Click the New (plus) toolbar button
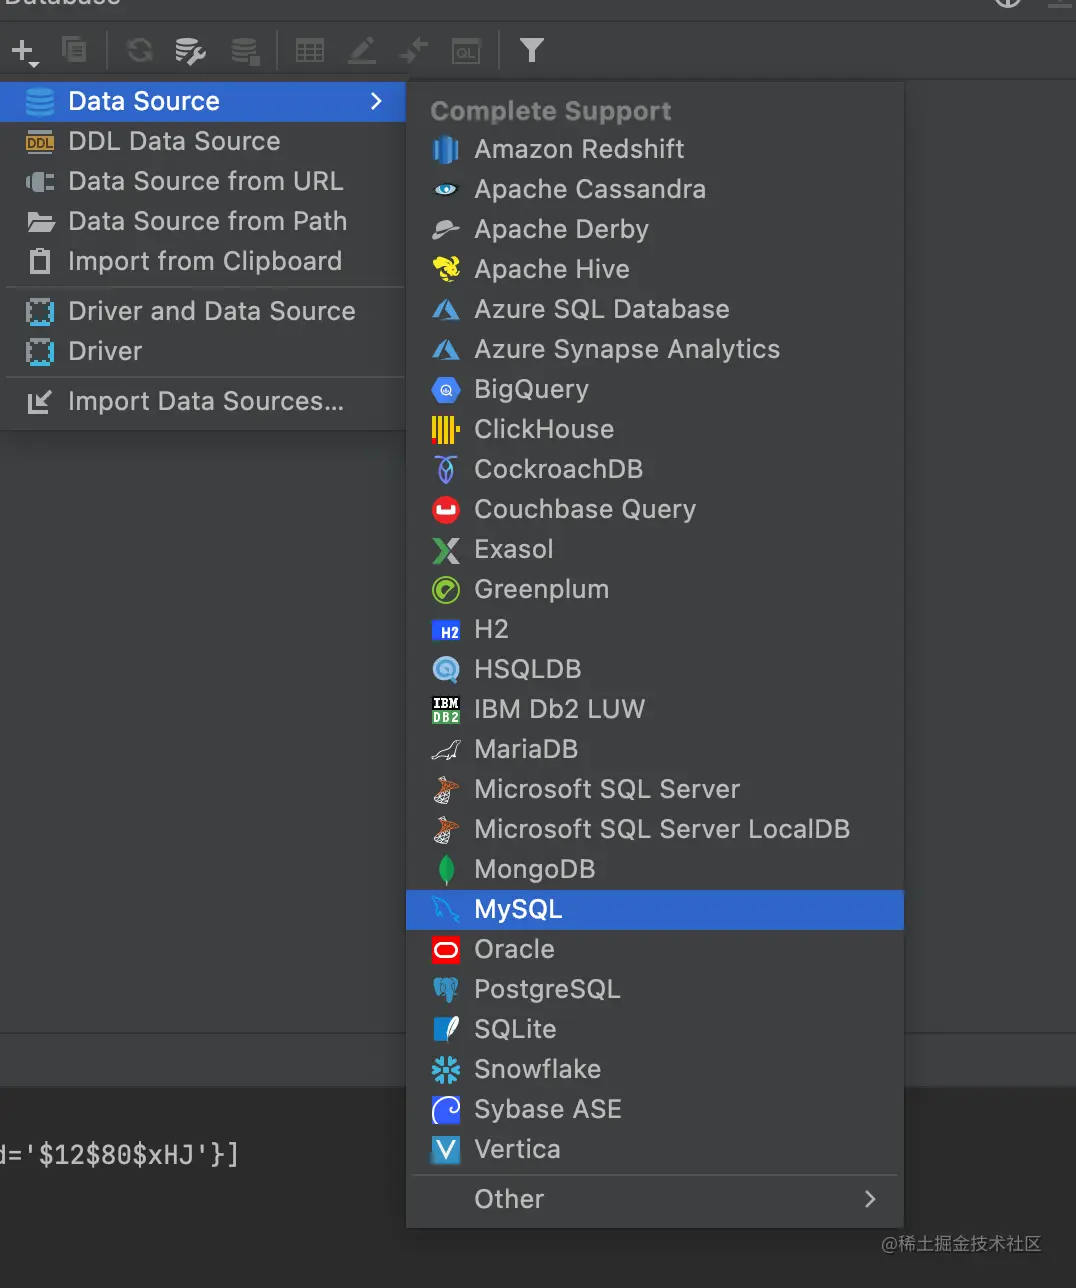 coord(25,51)
